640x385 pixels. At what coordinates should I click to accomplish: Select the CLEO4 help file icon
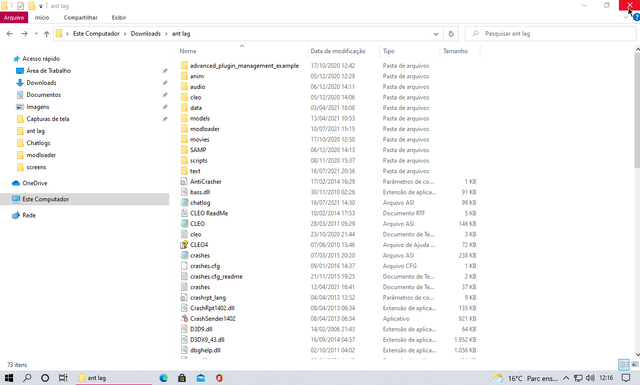[x=184, y=245]
